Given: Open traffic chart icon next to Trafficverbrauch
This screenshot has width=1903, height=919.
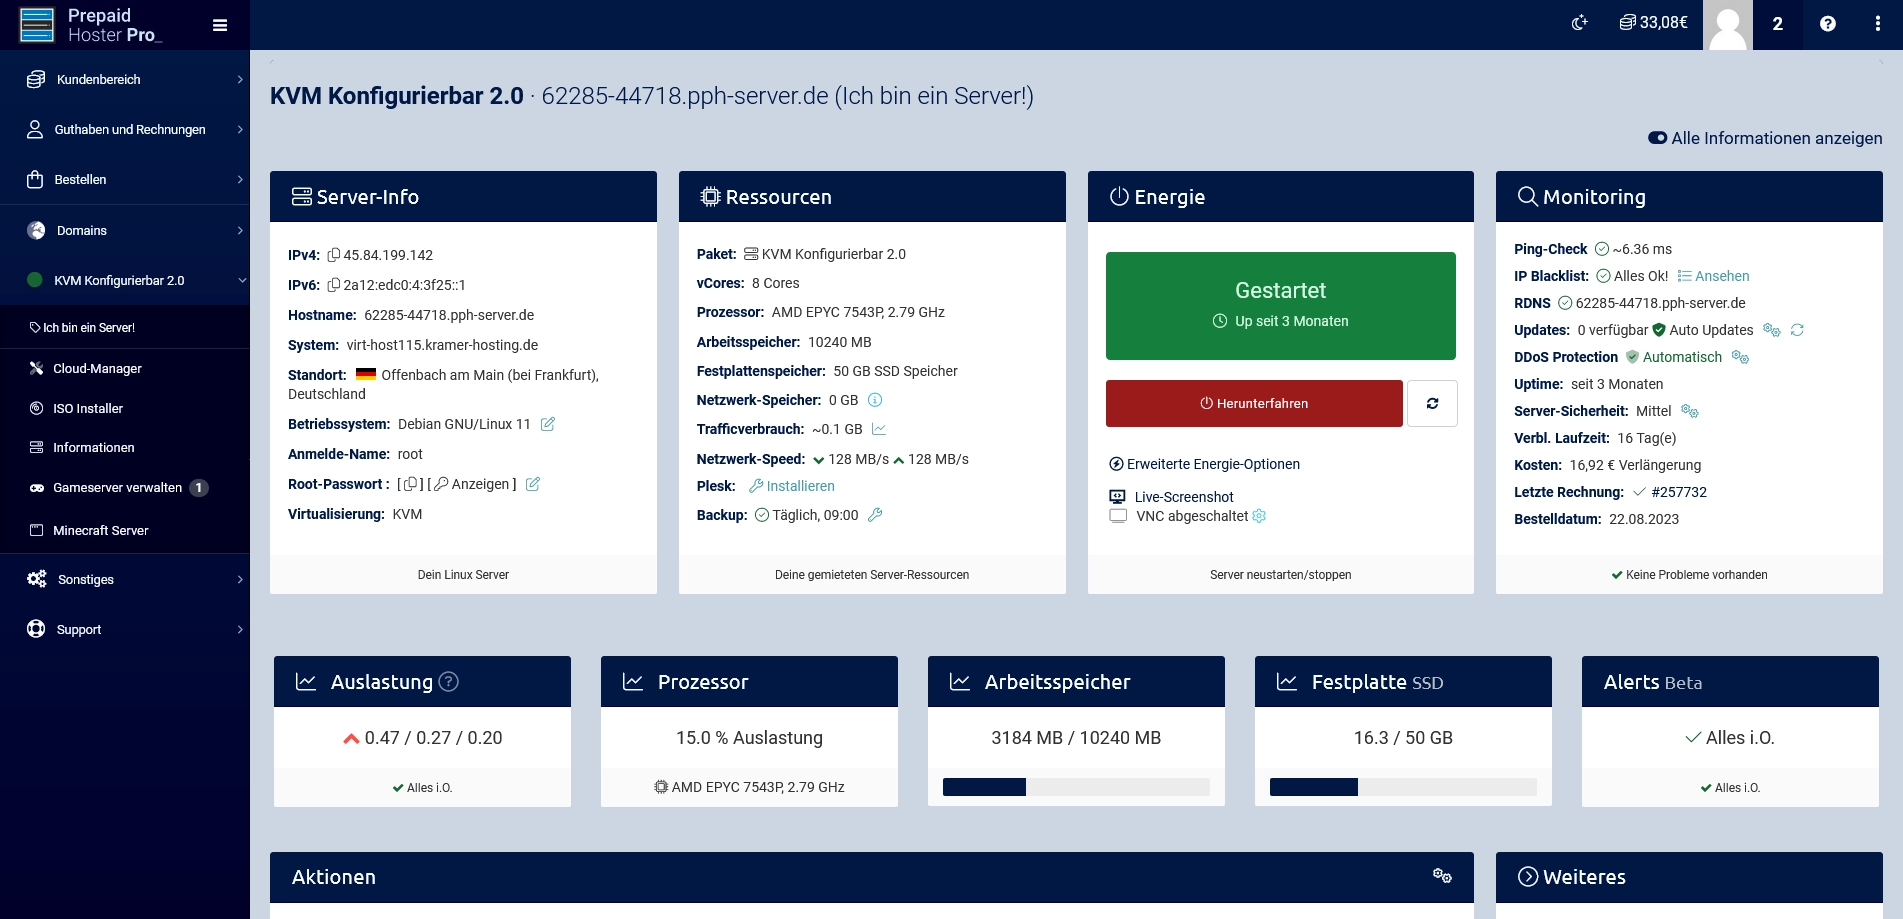Looking at the screenshot, I should (879, 429).
